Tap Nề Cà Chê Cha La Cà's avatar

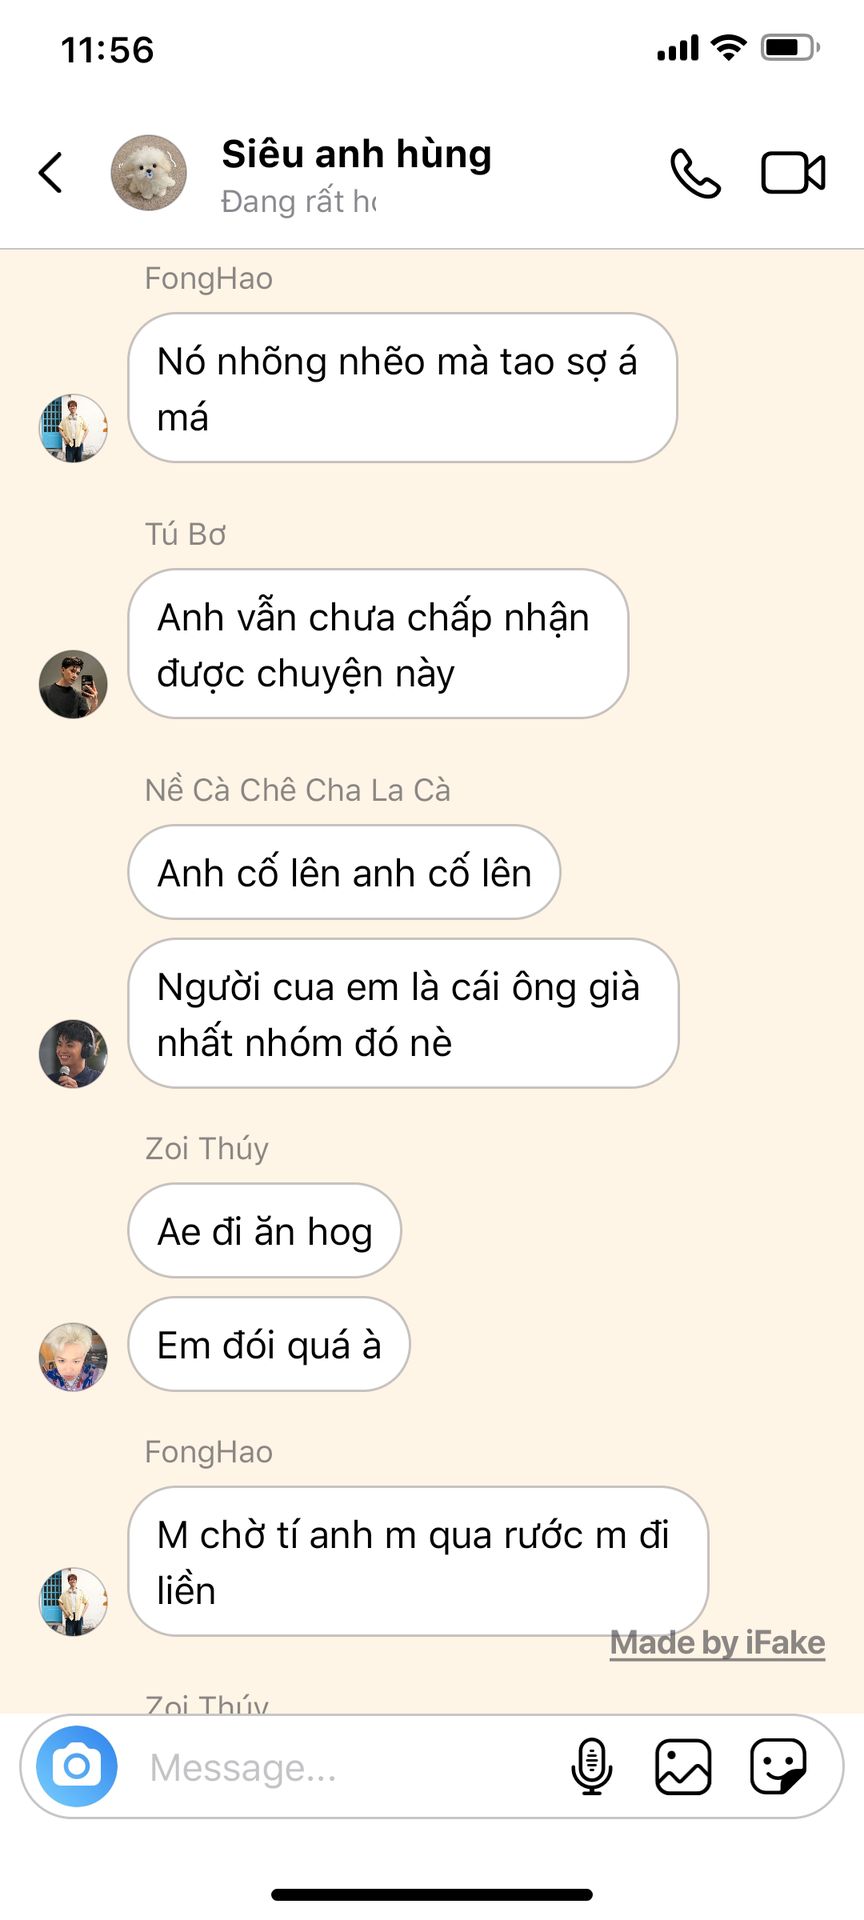point(73,1054)
